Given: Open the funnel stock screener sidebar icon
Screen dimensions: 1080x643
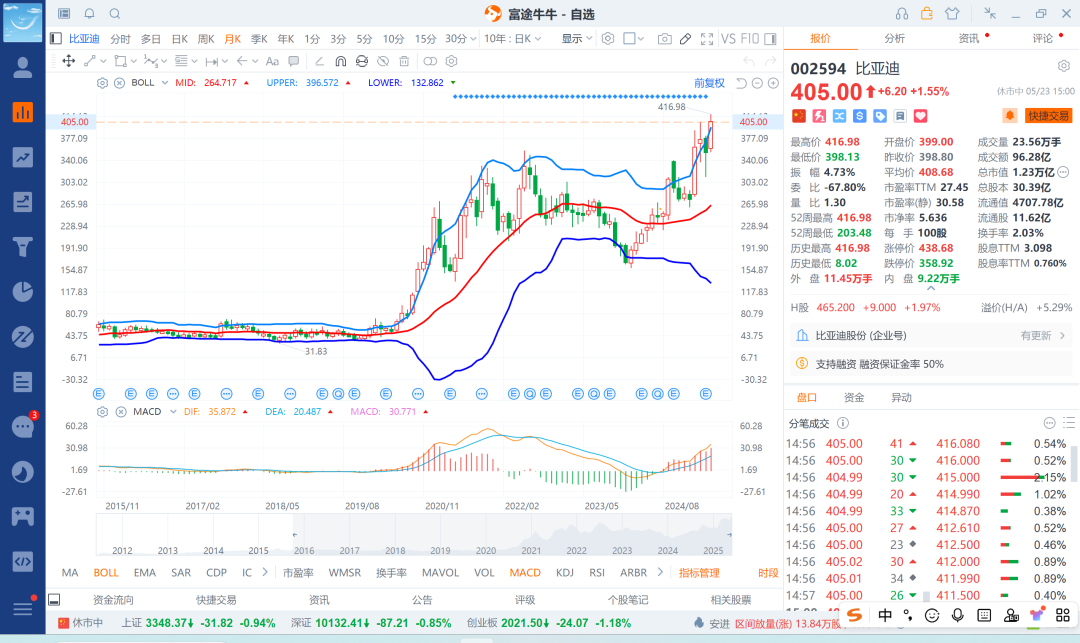Looking at the screenshot, I should [23, 246].
